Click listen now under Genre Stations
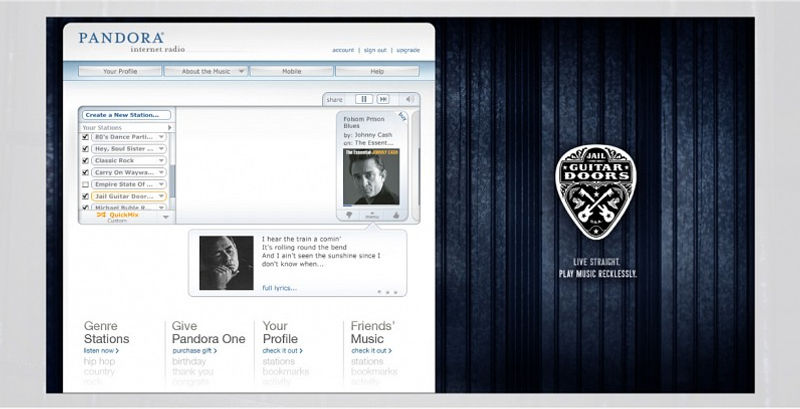This screenshot has width=800, height=409. coord(101,351)
